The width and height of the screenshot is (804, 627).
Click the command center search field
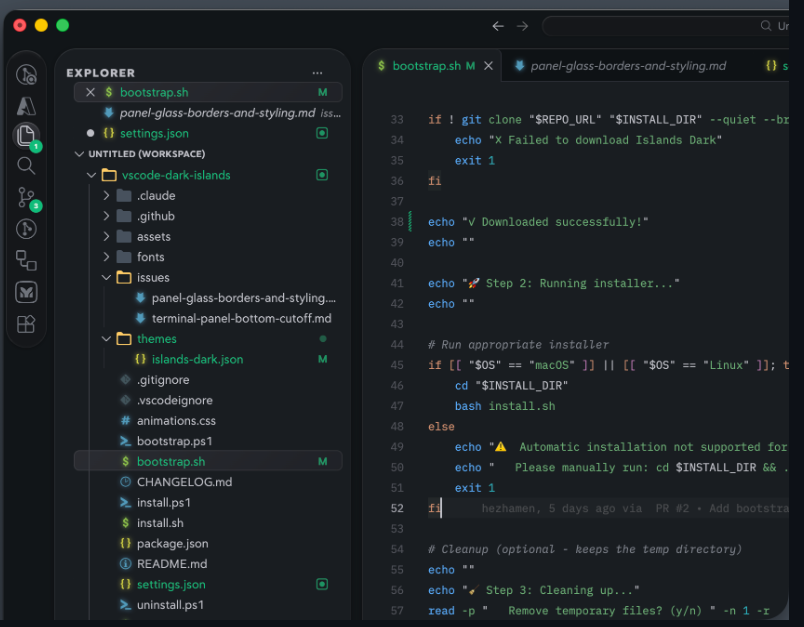pyautogui.click(x=666, y=26)
